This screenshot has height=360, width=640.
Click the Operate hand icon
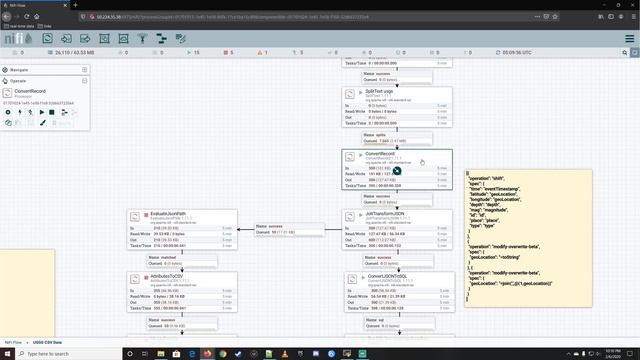click(5, 81)
